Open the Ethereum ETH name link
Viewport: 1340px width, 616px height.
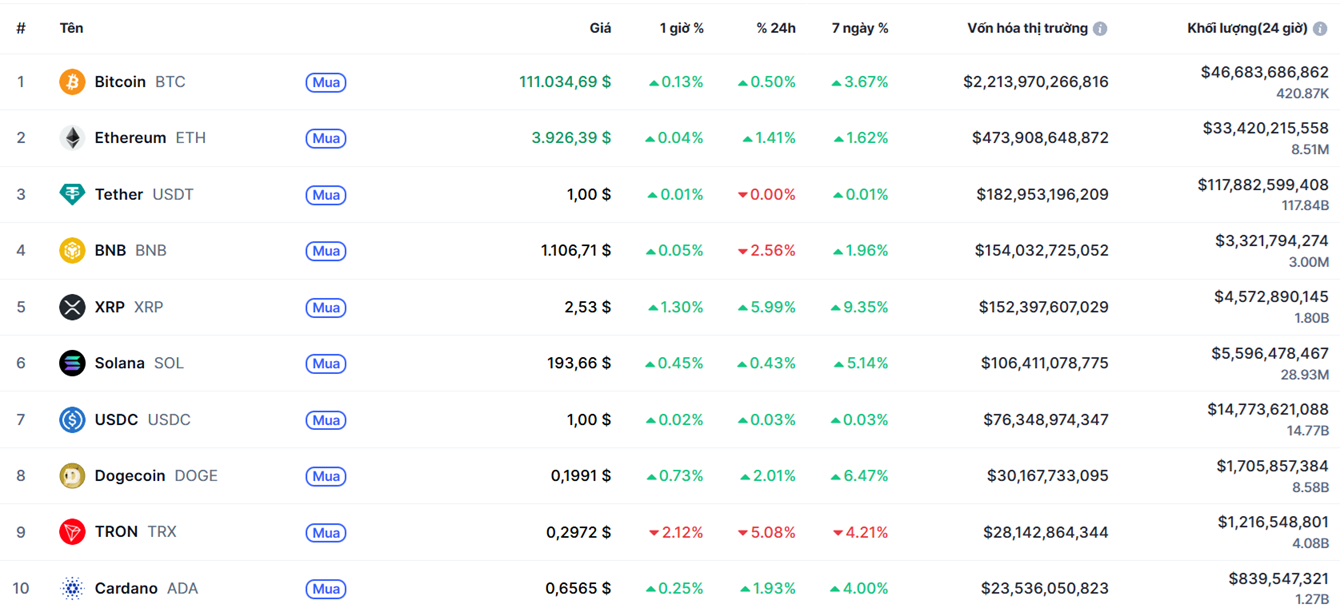pos(149,138)
